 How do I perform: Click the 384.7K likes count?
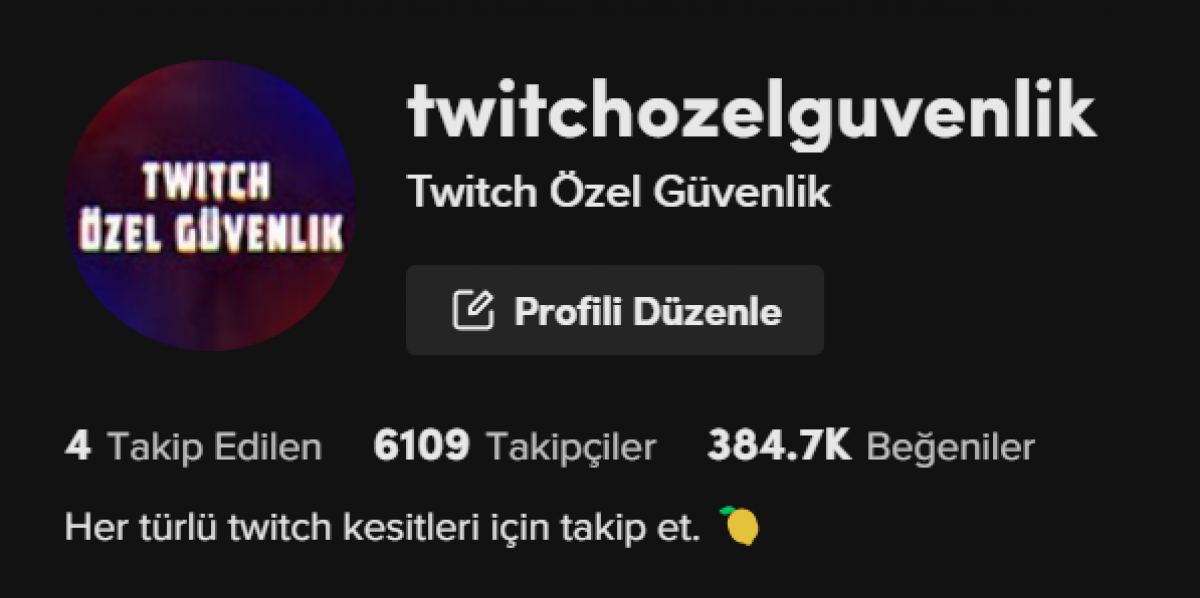[x=779, y=446]
